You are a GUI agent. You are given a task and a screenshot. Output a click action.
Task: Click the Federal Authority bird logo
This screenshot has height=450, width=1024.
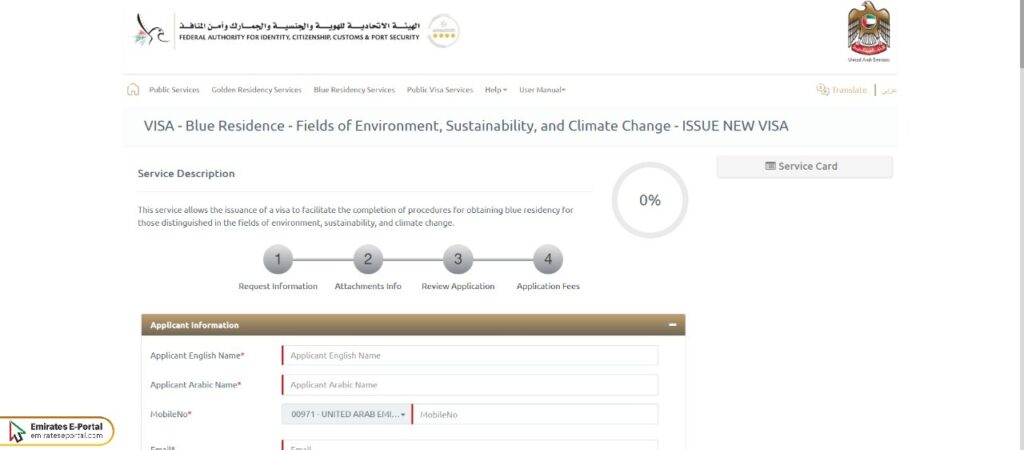click(x=151, y=30)
